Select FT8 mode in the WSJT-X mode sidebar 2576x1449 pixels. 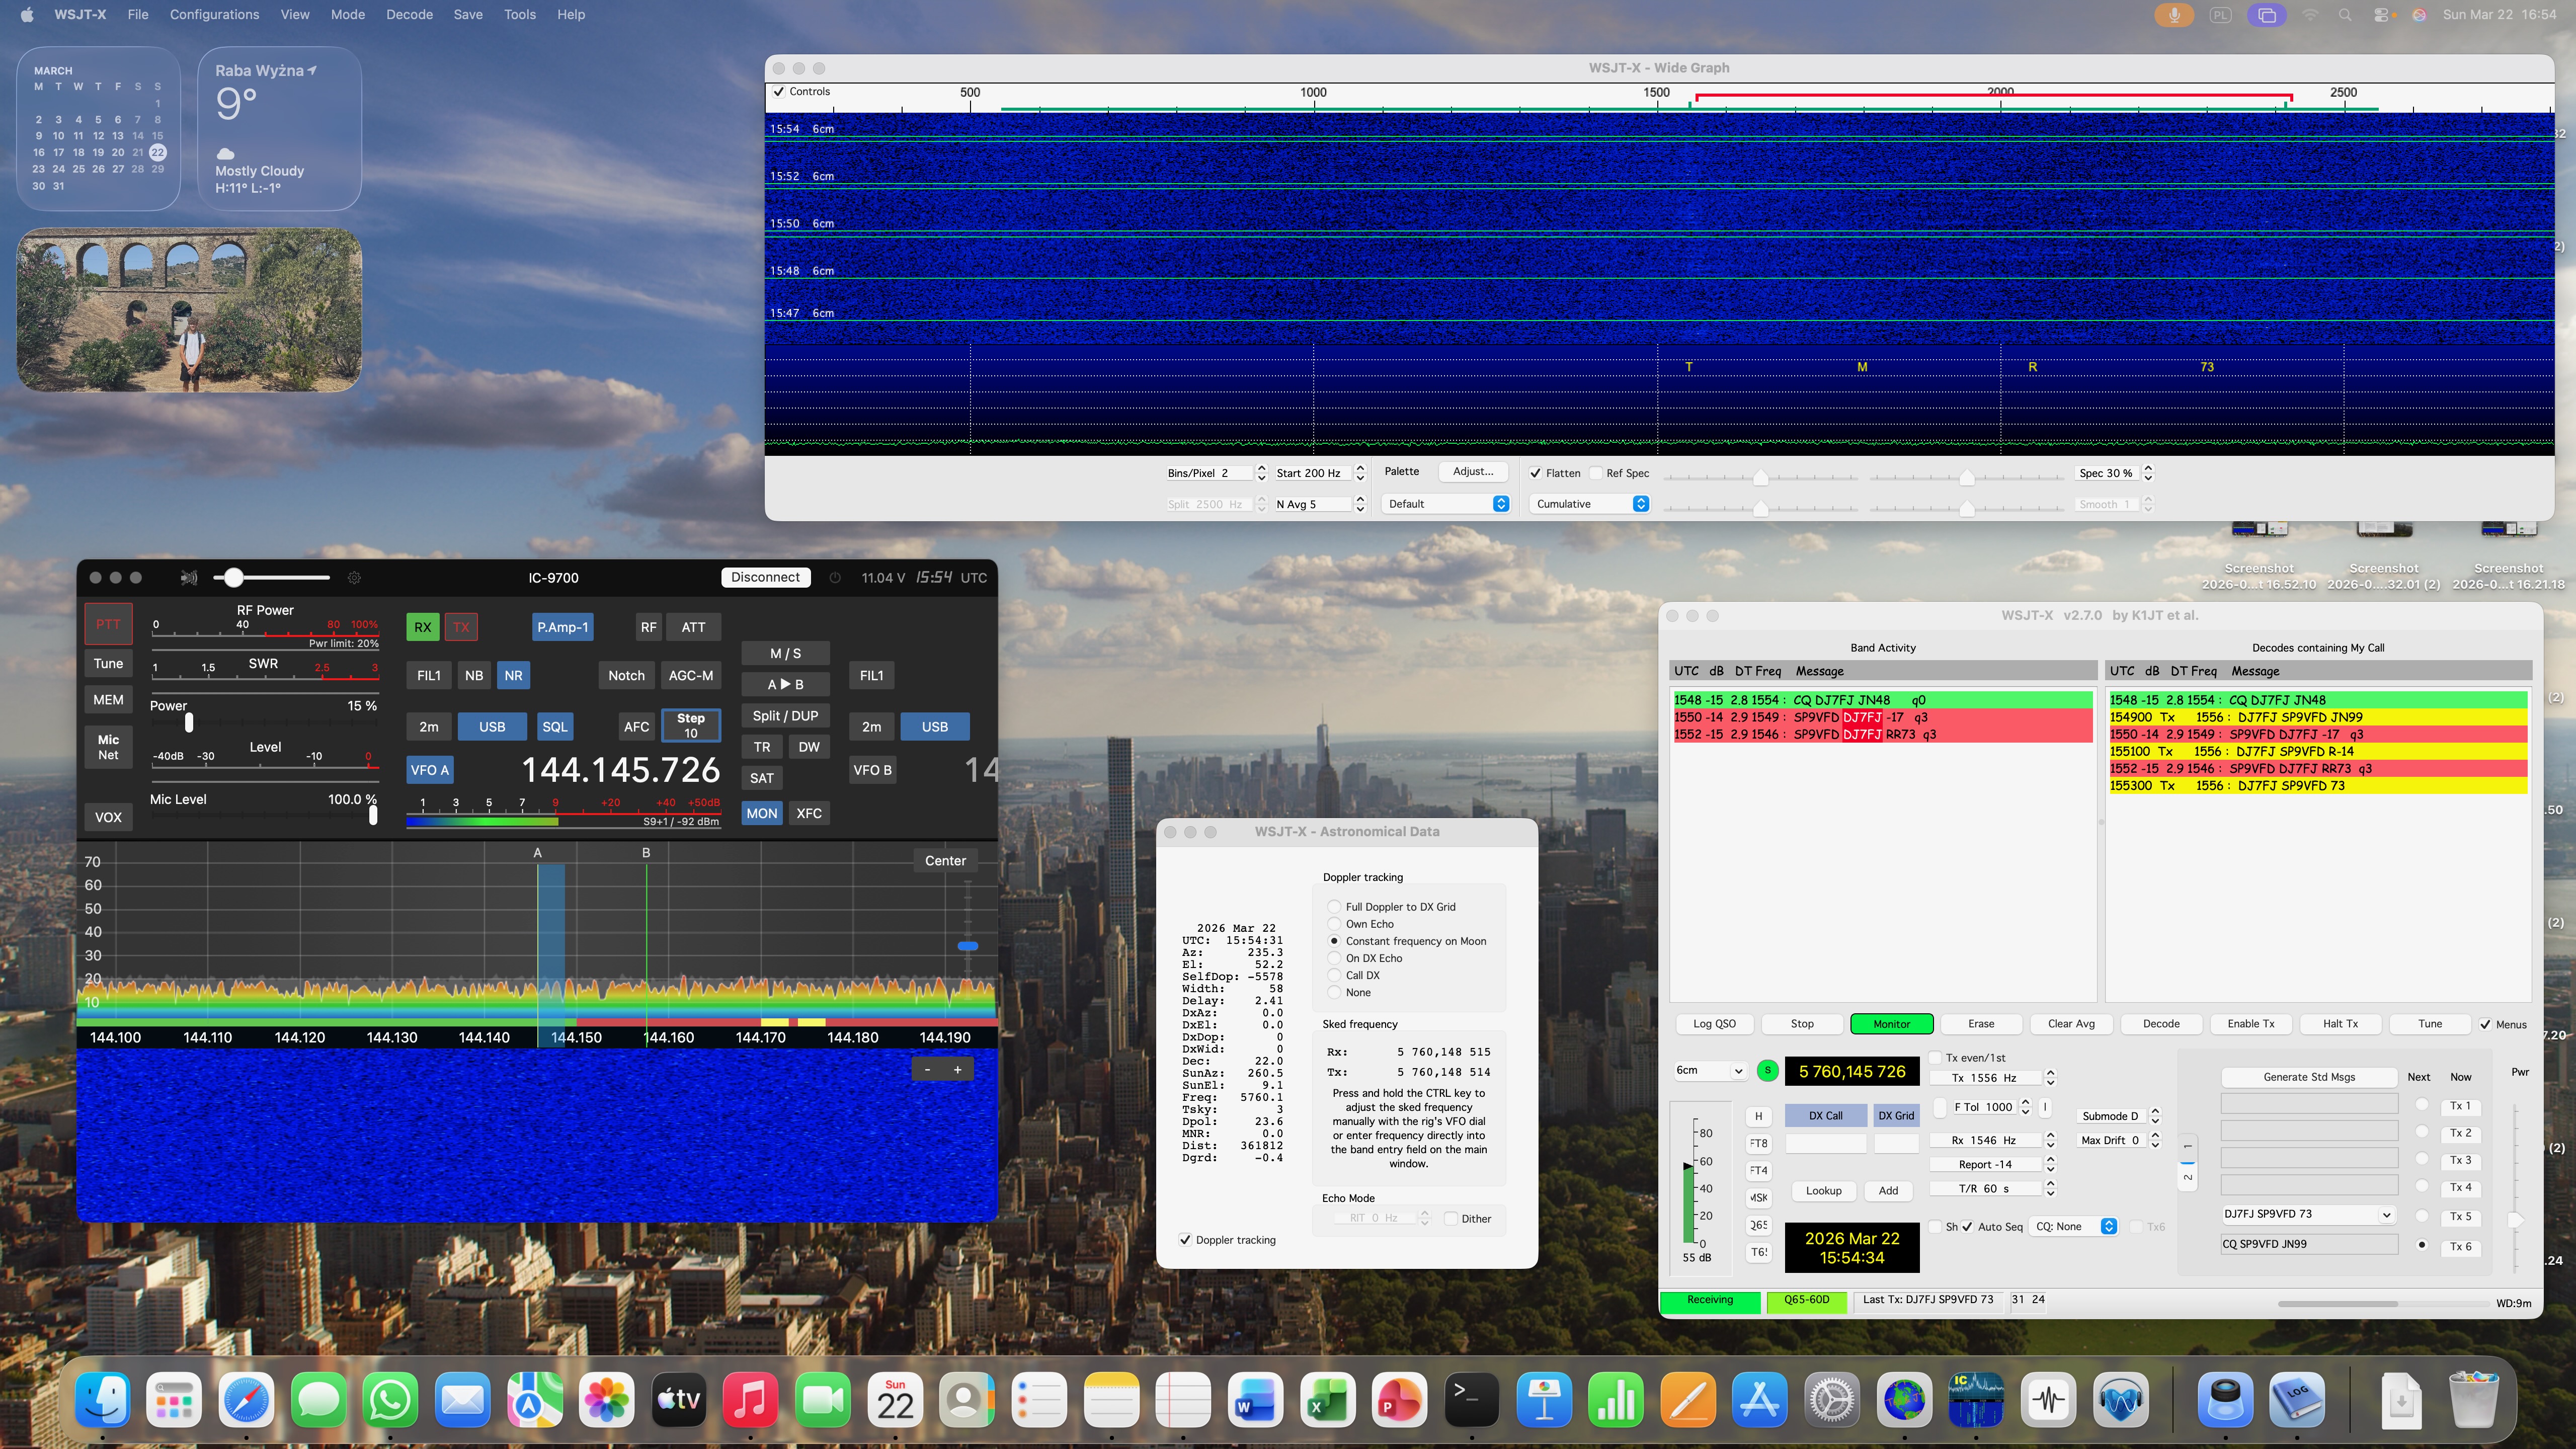coord(1758,1142)
